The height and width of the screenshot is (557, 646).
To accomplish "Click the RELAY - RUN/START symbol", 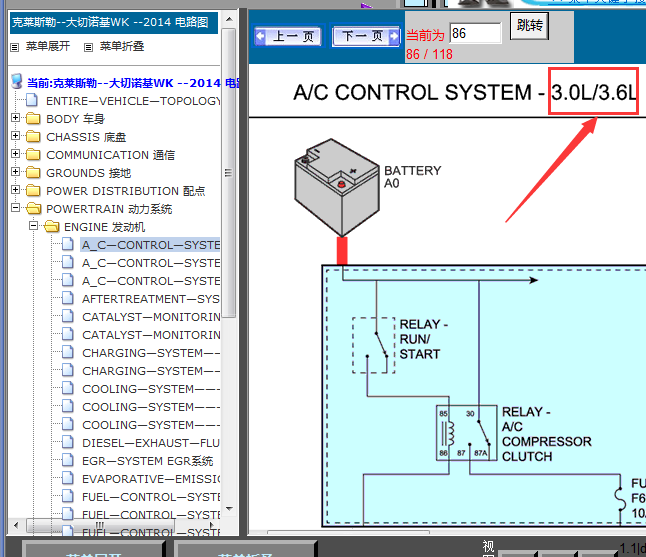I will 373,345.
